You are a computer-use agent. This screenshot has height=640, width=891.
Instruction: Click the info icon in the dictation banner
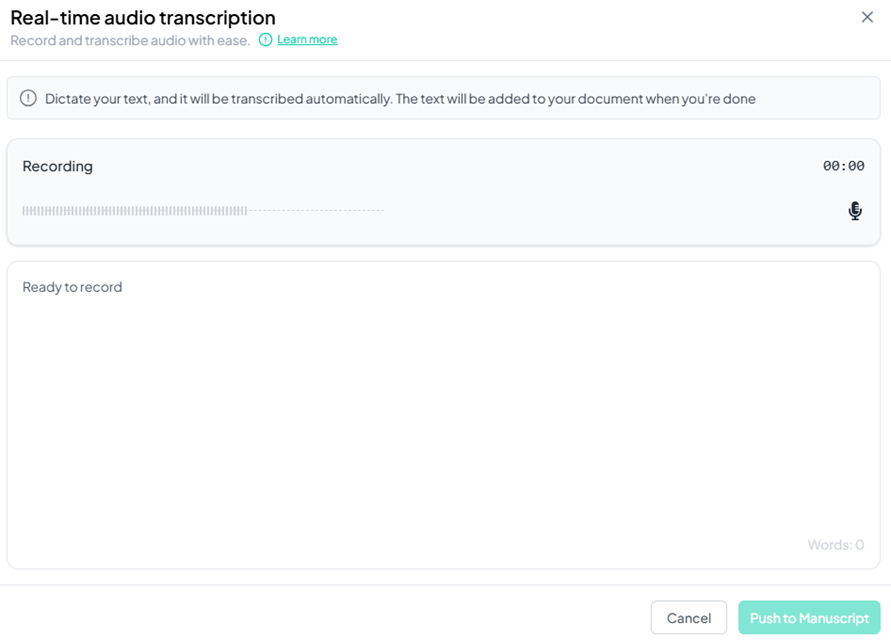(28, 98)
